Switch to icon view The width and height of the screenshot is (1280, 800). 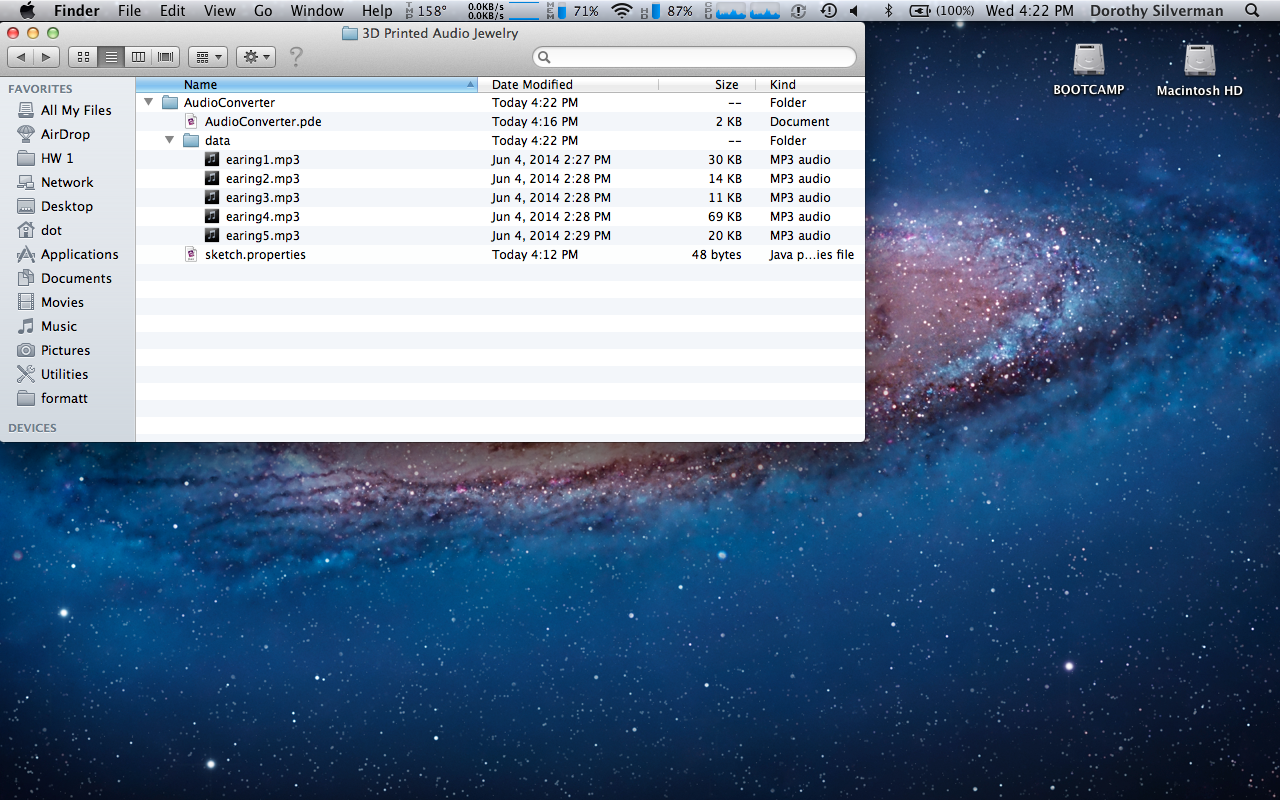click(84, 57)
